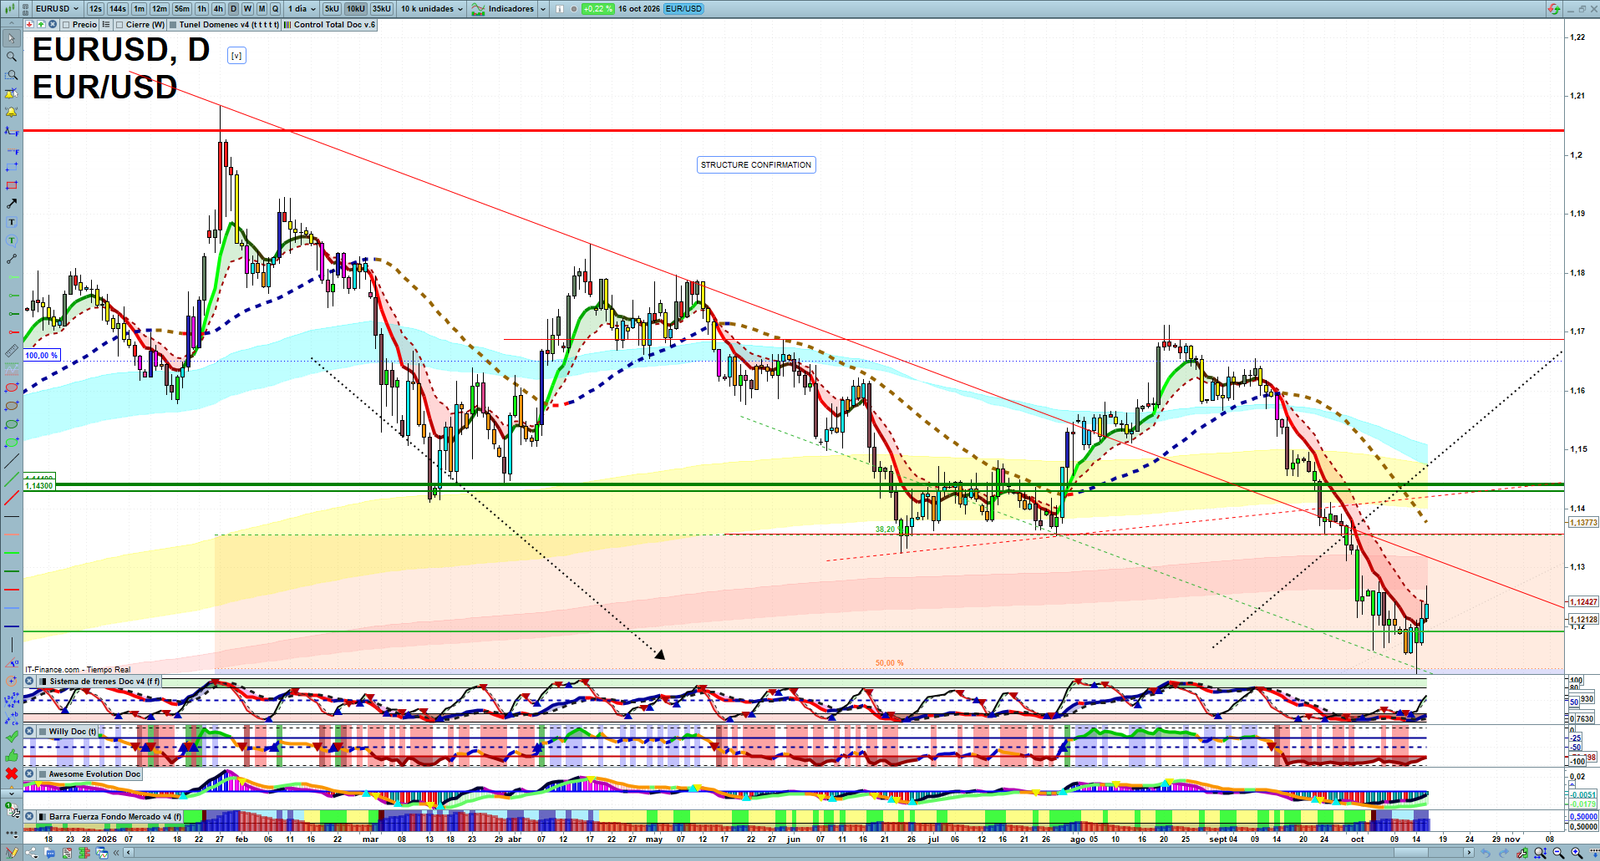
Task: Expand left toolbar with the down chevron
Action: coord(11,793)
